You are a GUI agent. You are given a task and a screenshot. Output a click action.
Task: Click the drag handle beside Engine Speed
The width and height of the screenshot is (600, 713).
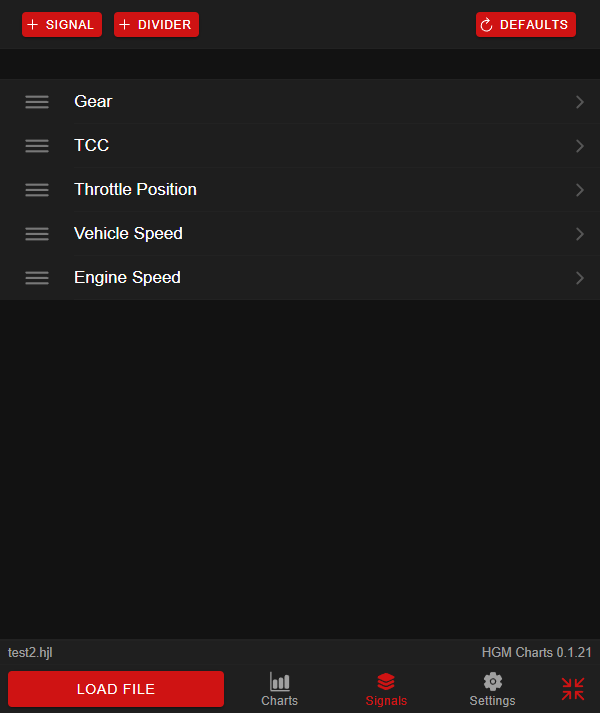coord(37,278)
